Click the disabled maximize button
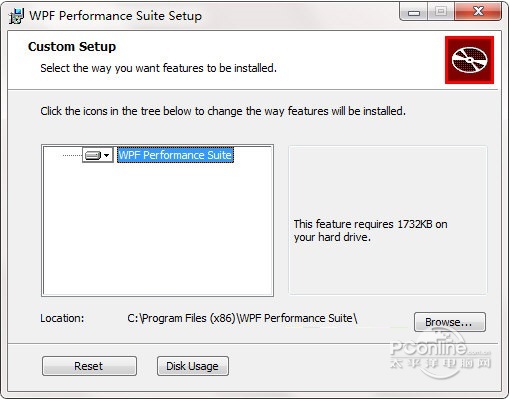Image resolution: width=510 pixels, height=399 pixels. point(441,12)
